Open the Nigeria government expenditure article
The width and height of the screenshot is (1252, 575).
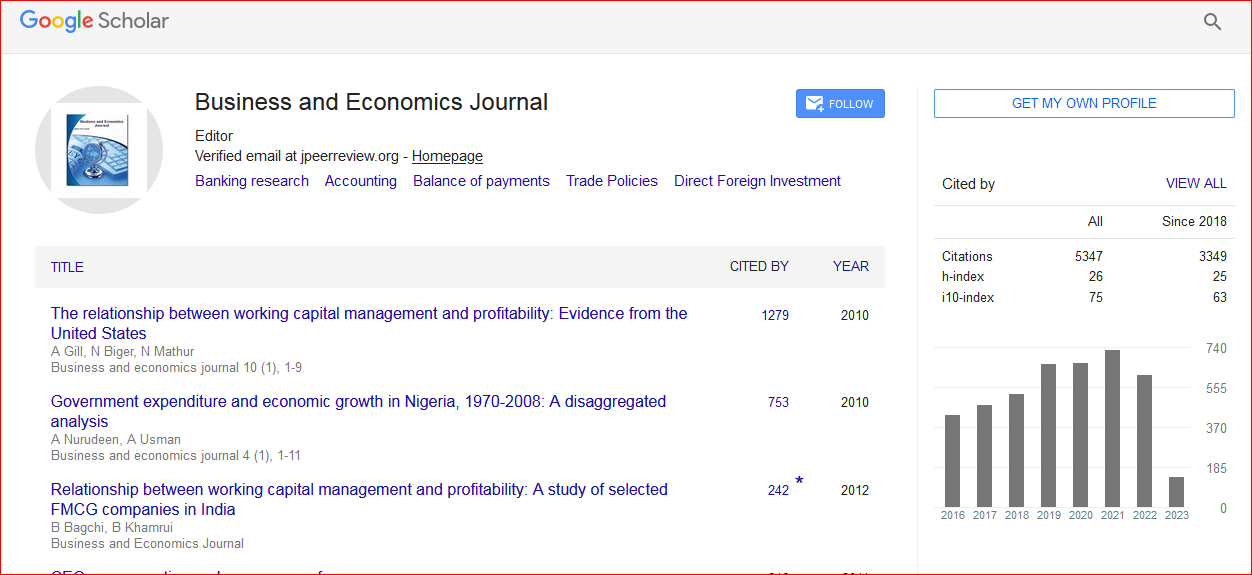[x=358, y=402]
